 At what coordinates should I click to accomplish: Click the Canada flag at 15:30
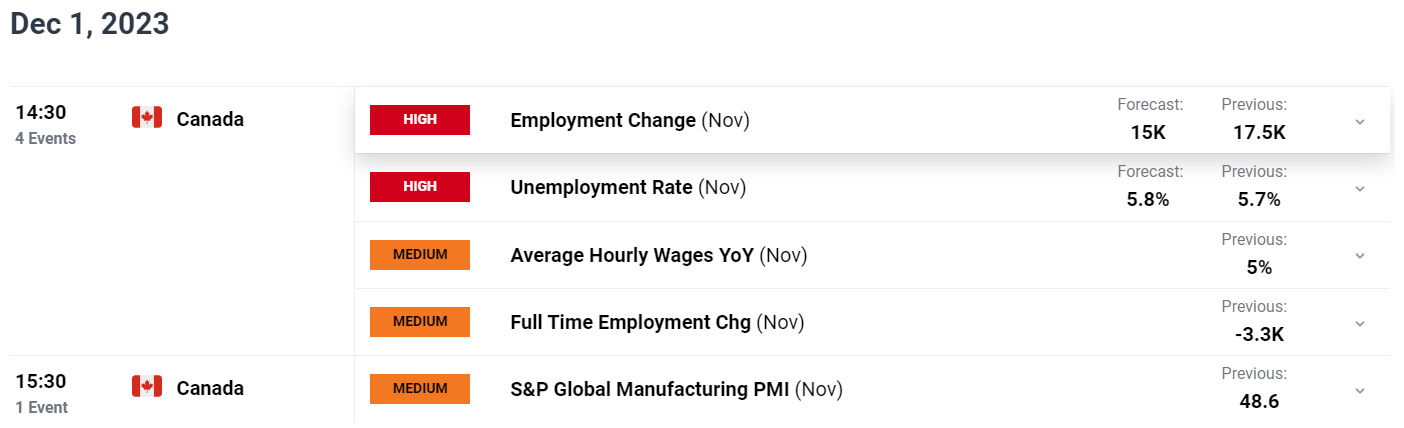click(147, 387)
